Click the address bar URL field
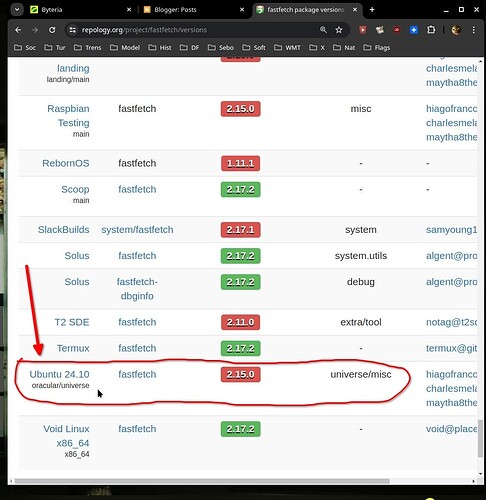This screenshot has width=486, height=500. (x=197, y=30)
